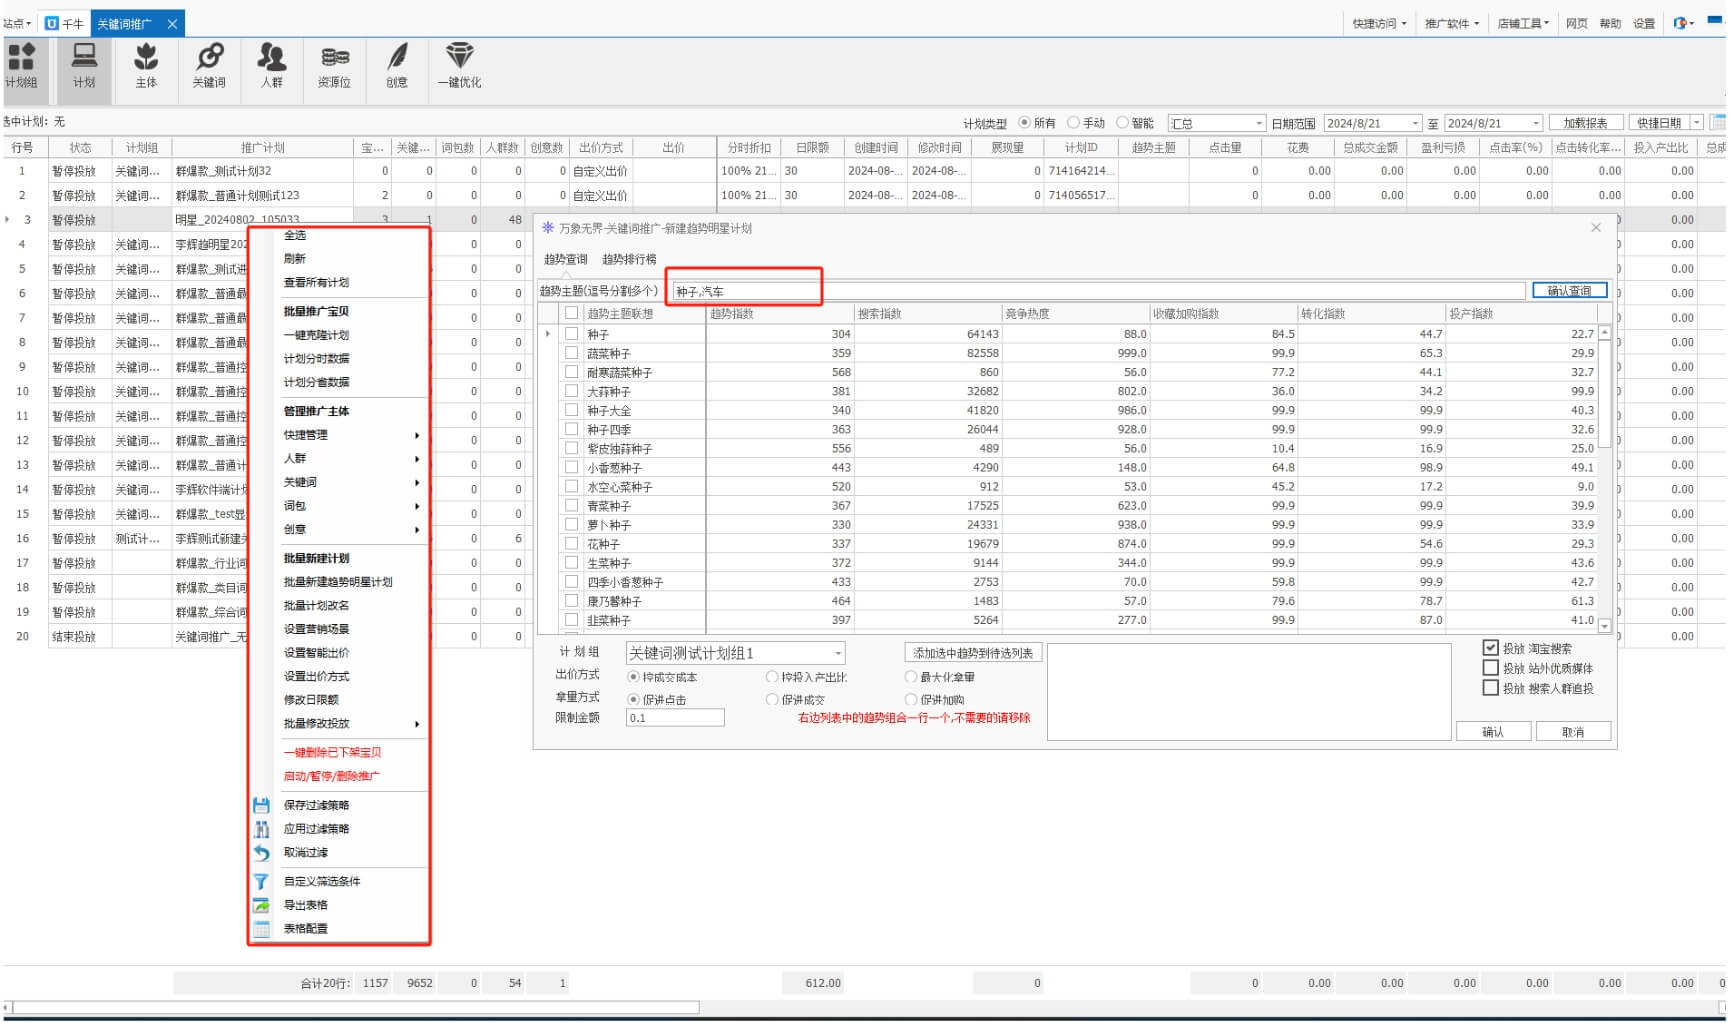The width and height of the screenshot is (1731, 1023).
Task: Click the 一键优化 diamond icon
Action: coord(459,66)
